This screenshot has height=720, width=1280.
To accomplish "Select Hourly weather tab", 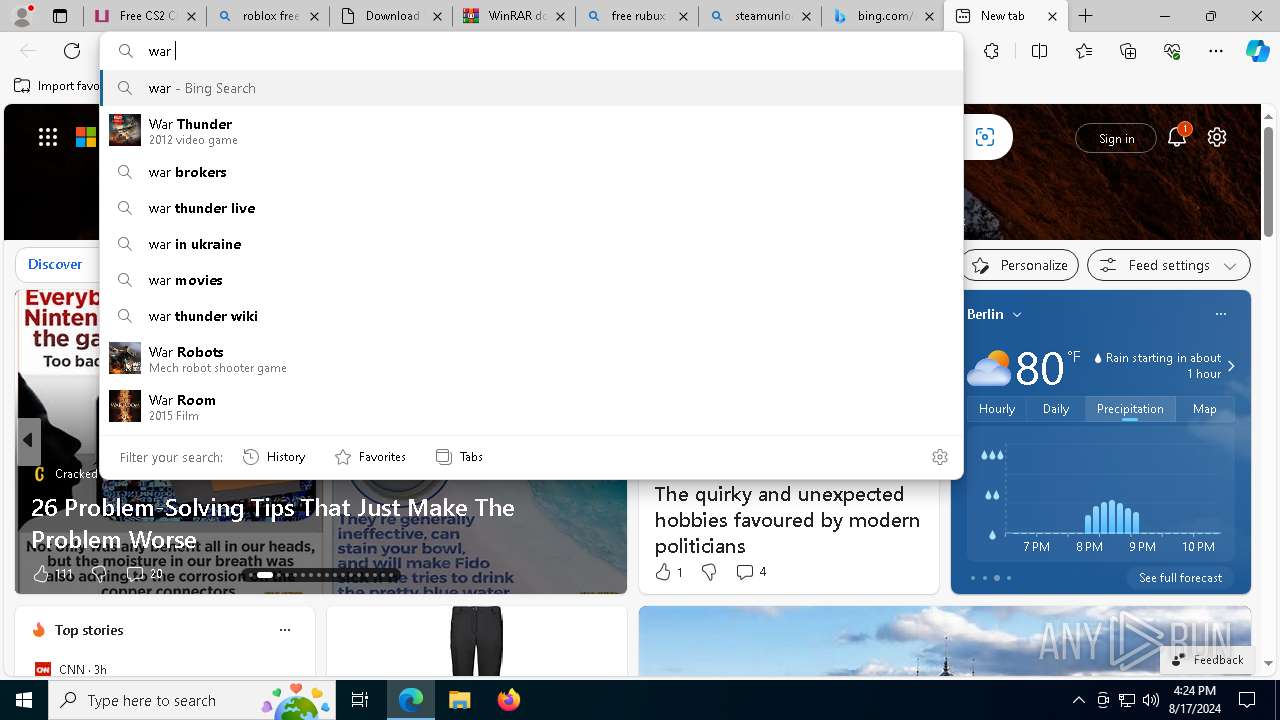I will tap(997, 409).
